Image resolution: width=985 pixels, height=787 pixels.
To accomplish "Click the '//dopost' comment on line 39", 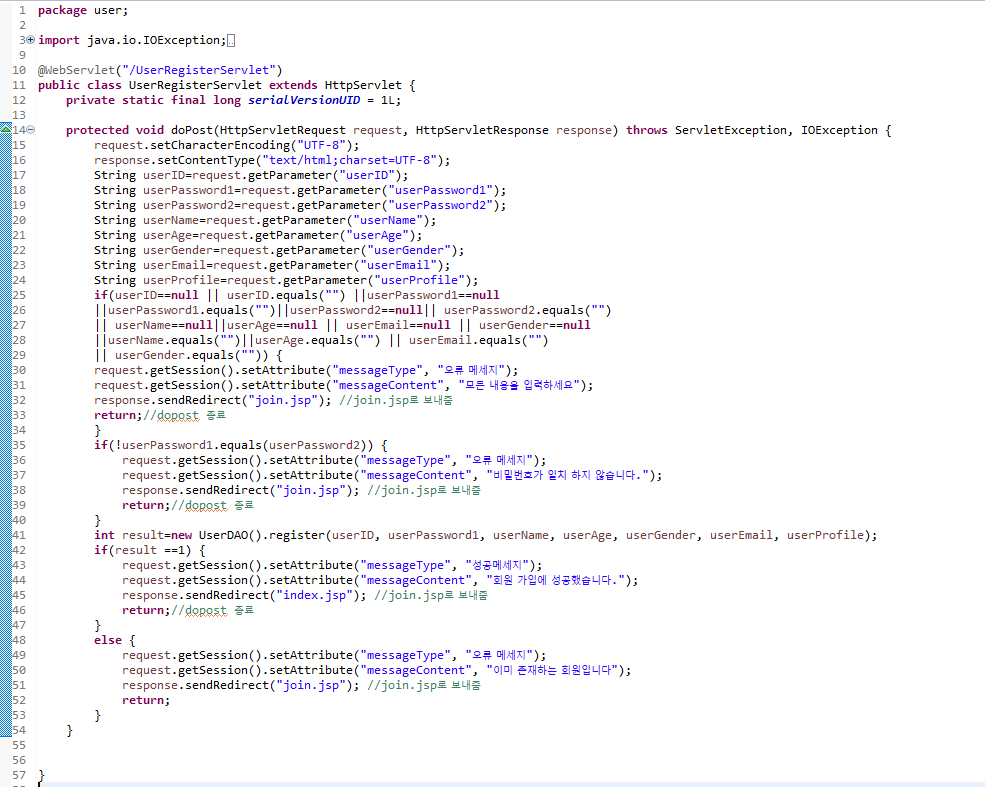I will click(x=199, y=506).
